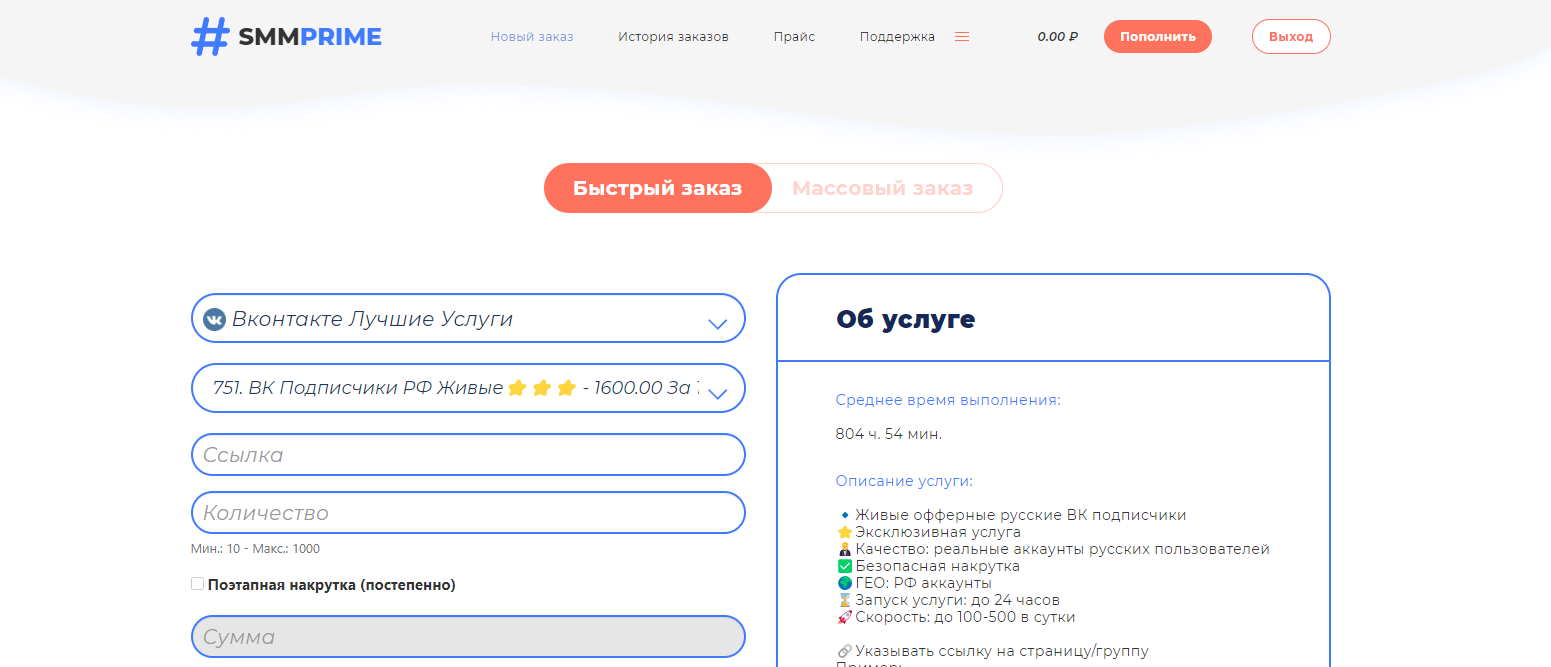Click the Описание услуги label
Image resolution: width=1551 pixels, height=667 pixels.
[x=904, y=481]
